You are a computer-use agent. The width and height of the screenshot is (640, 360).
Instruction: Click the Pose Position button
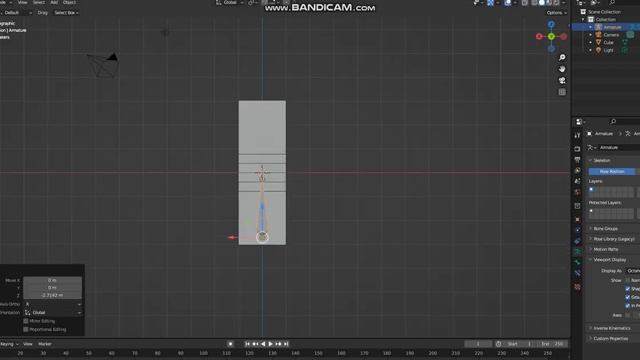tap(612, 171)
